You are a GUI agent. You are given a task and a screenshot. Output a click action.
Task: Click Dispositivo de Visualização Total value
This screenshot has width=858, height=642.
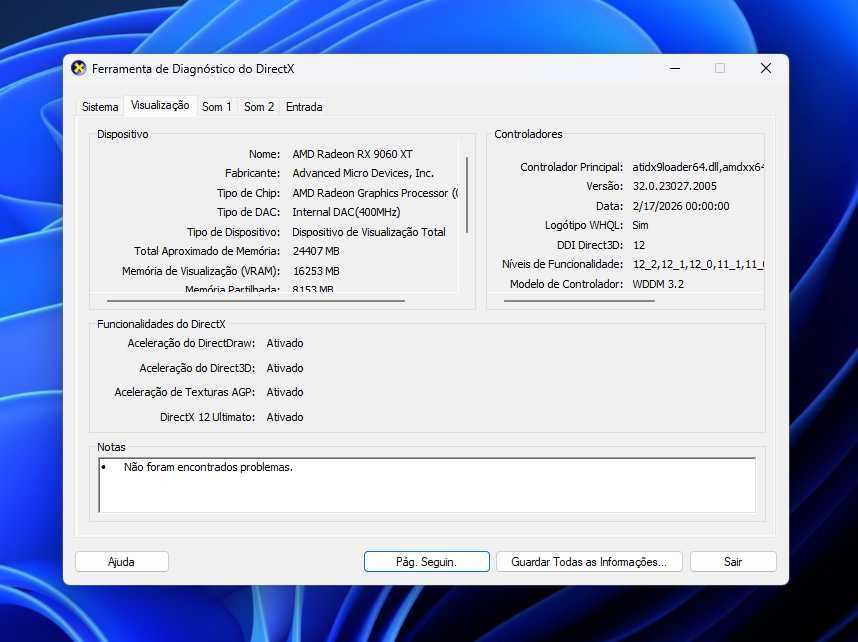pyautogui.click(x=369, y=232)
